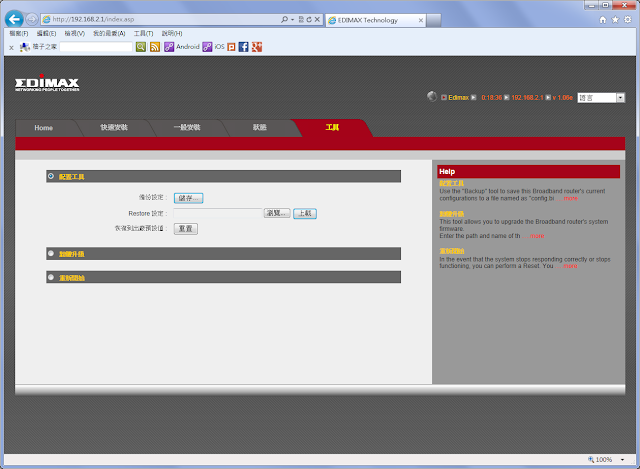
Task: Click the EDIMAX logo
Action: pos(47,83)
